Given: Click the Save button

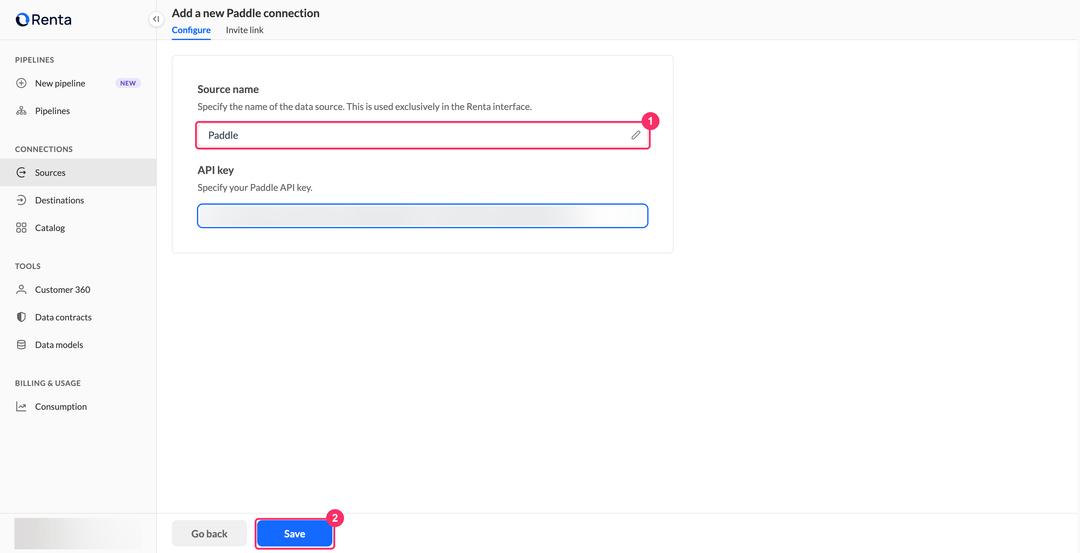Looking at the screenshot, I should (294, 534).
